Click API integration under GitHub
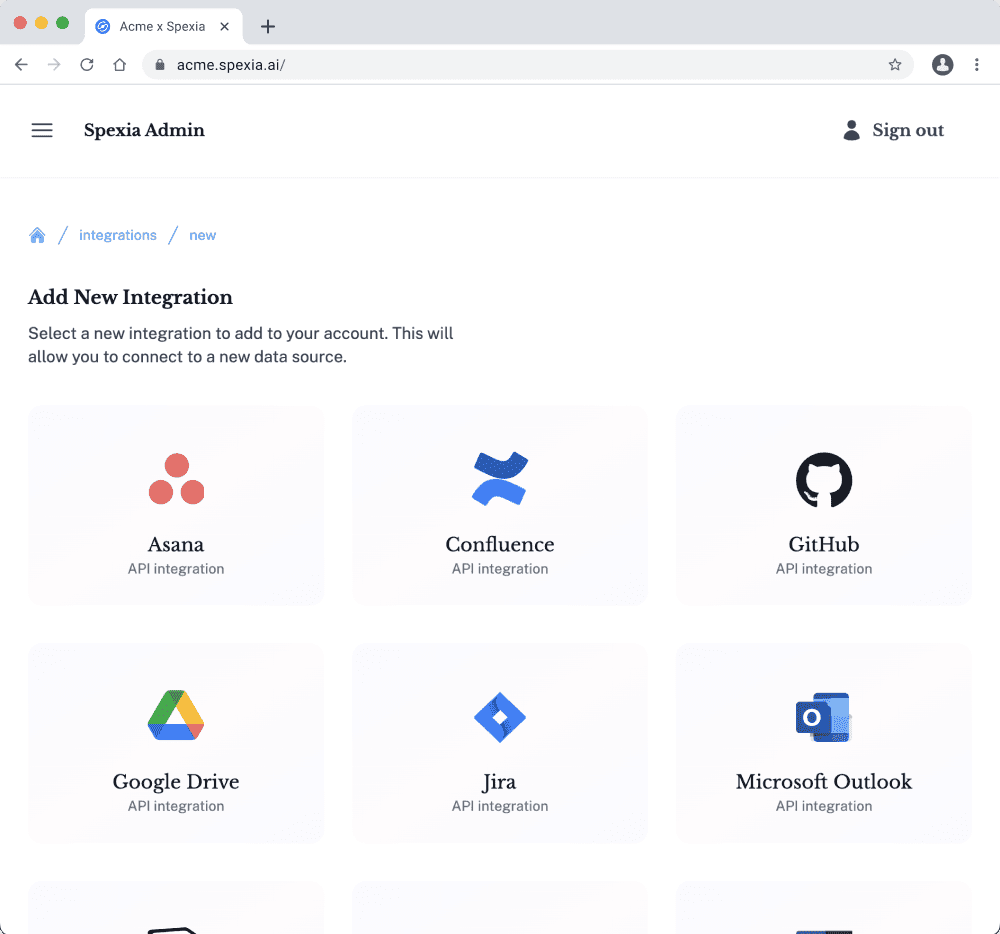The height and width of the screenshot is (934, 1000). [824, 569]
